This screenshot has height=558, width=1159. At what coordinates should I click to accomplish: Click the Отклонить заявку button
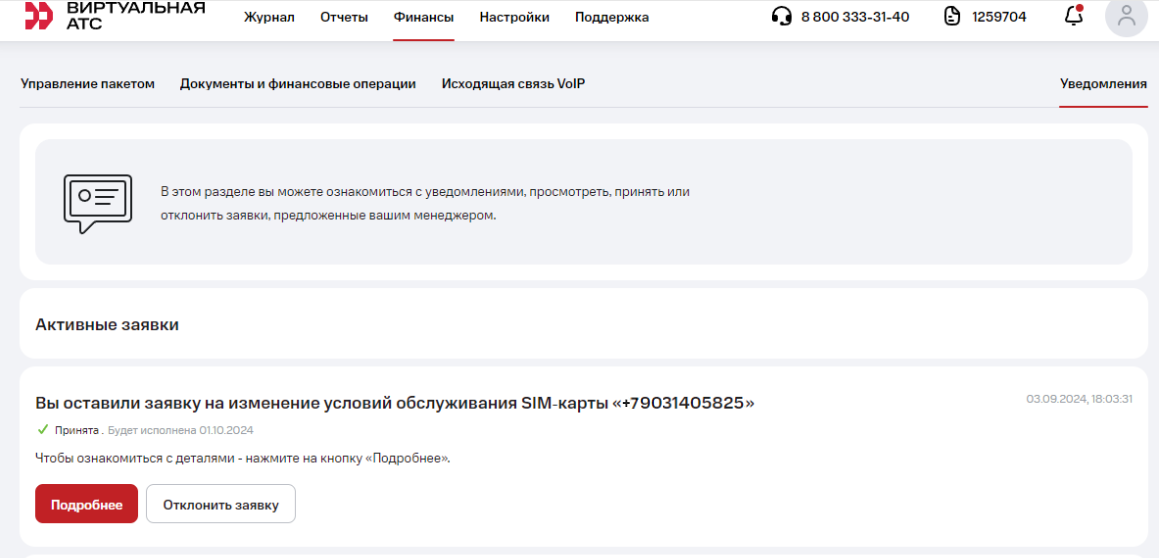220,505
